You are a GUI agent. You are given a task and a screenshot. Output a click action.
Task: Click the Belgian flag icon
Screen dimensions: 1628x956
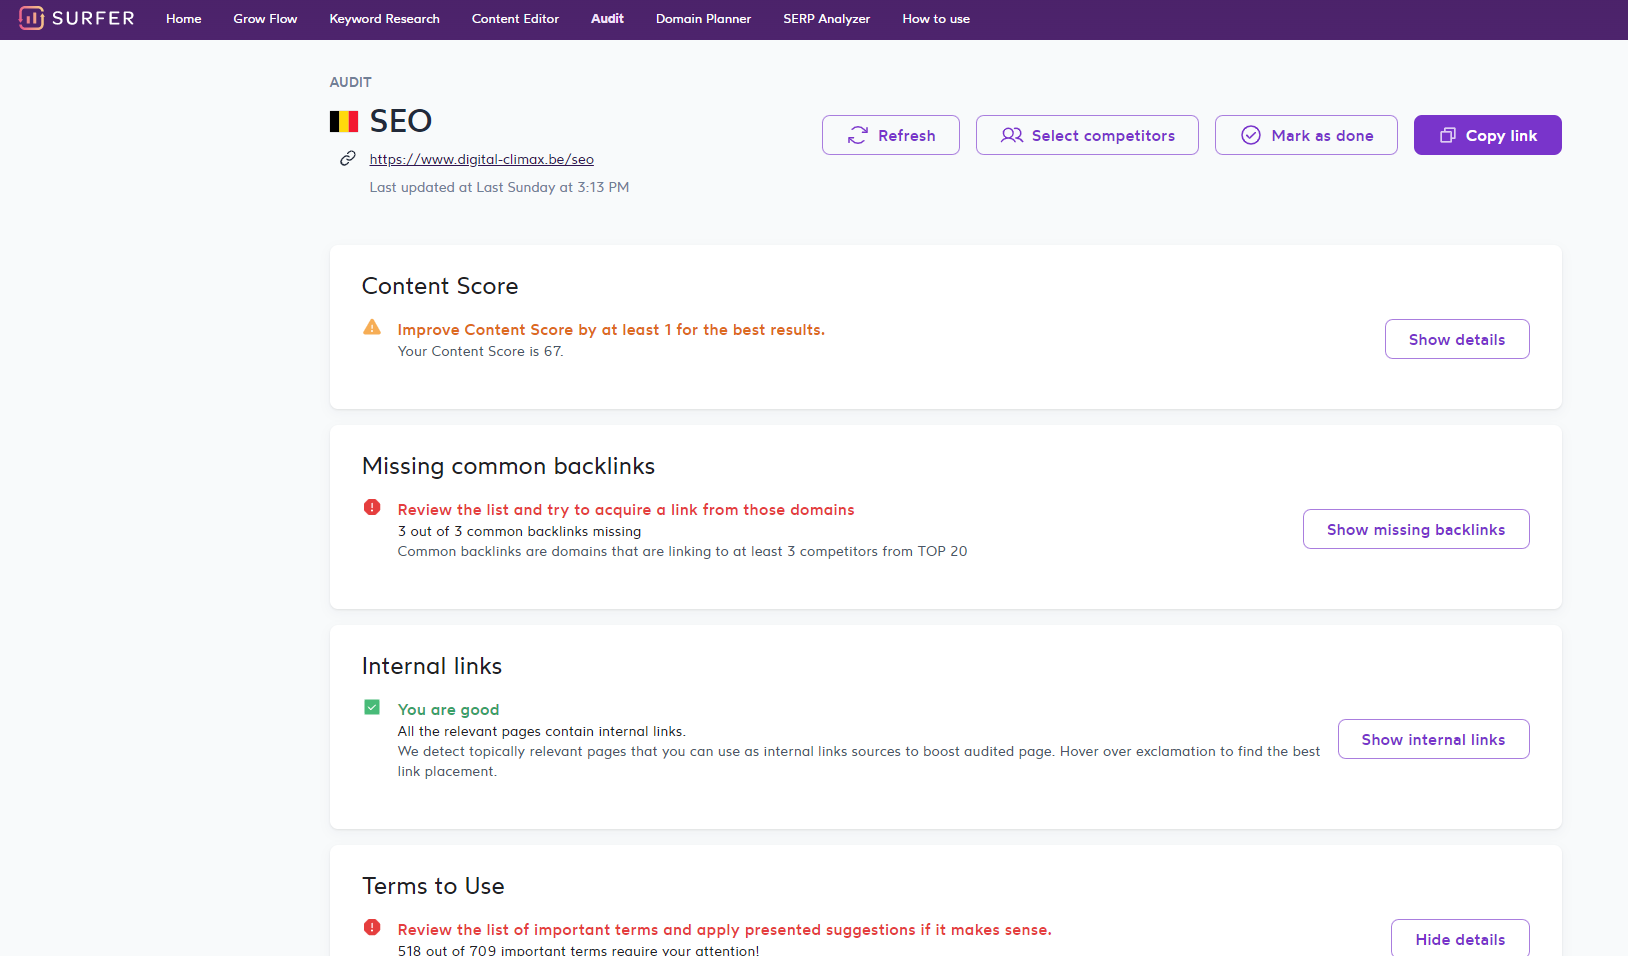tap(344, 122)
